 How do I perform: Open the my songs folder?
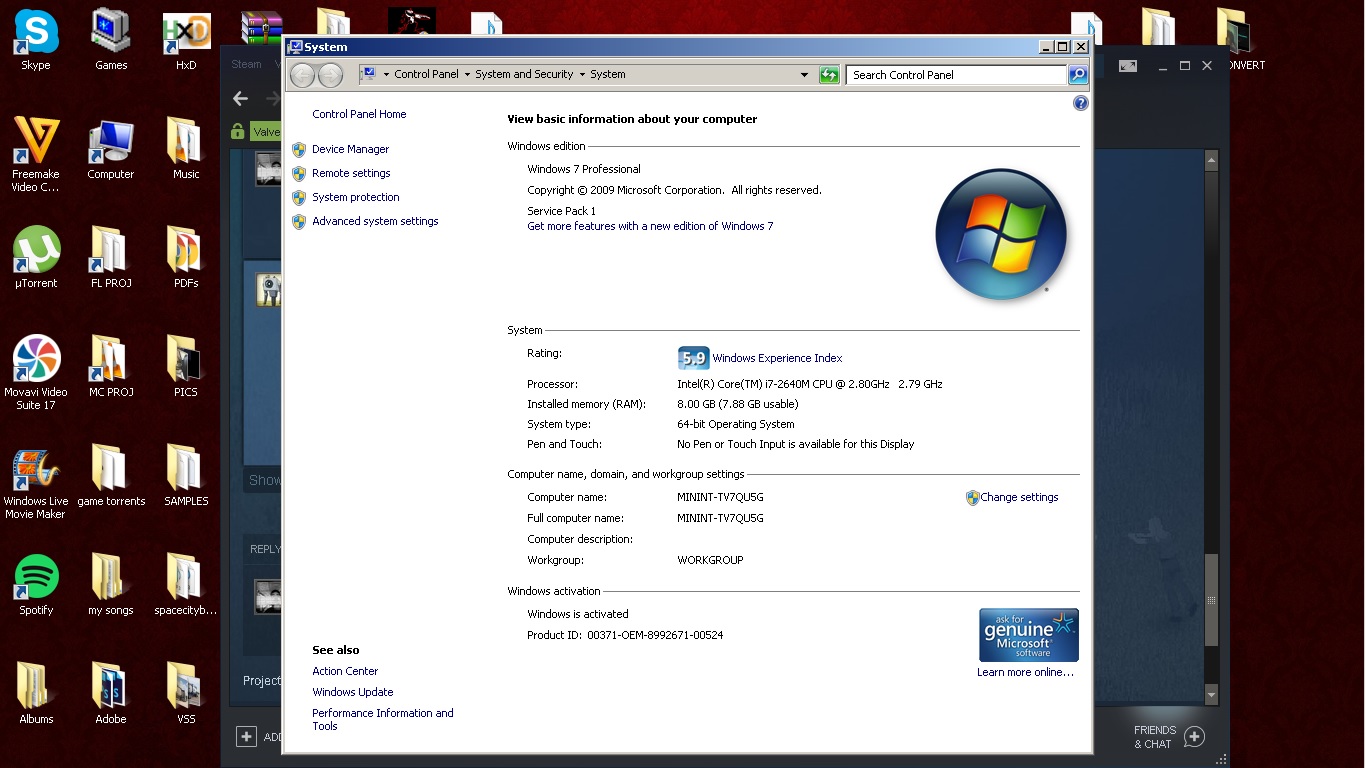111,585
